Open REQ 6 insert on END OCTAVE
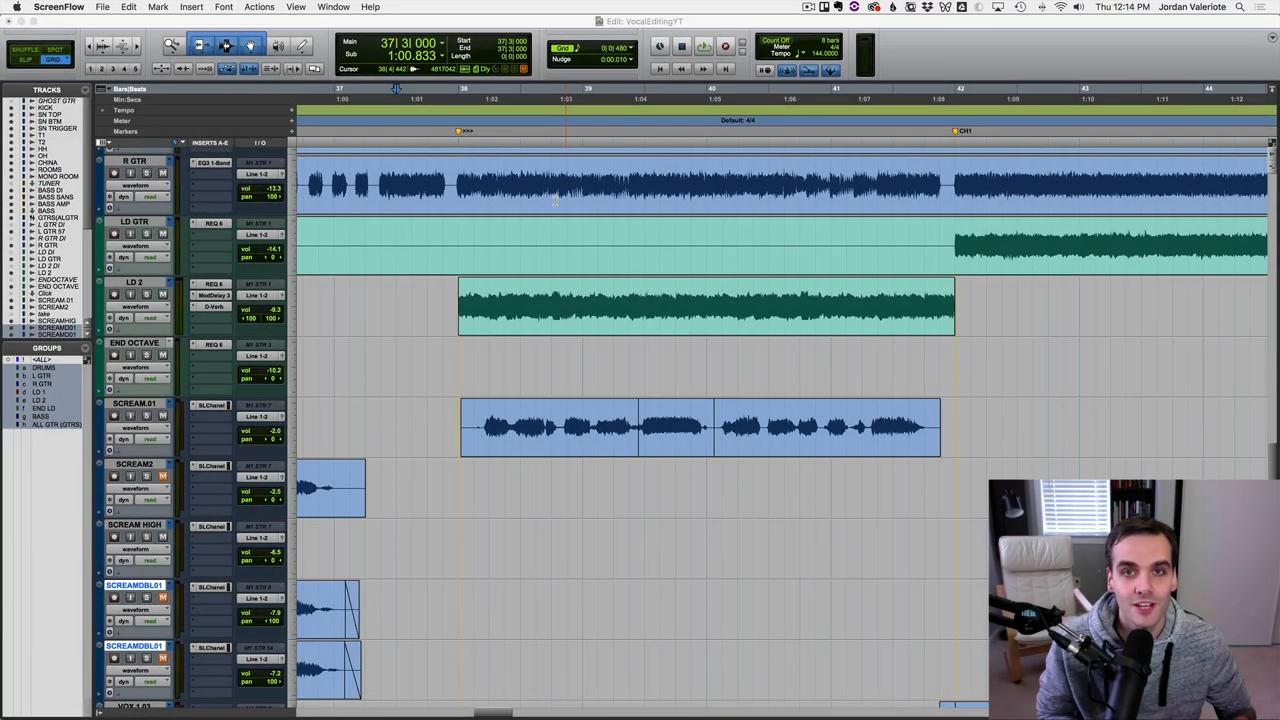This screenshot has height=720, width=1280. [211, 344]
